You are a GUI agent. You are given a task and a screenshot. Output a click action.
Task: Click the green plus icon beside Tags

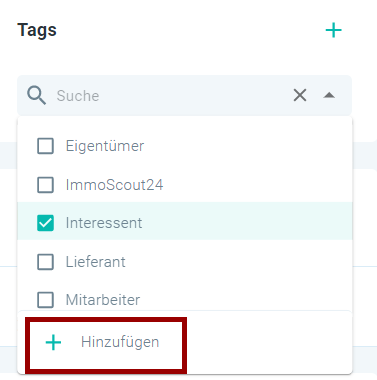pos(333,31)
